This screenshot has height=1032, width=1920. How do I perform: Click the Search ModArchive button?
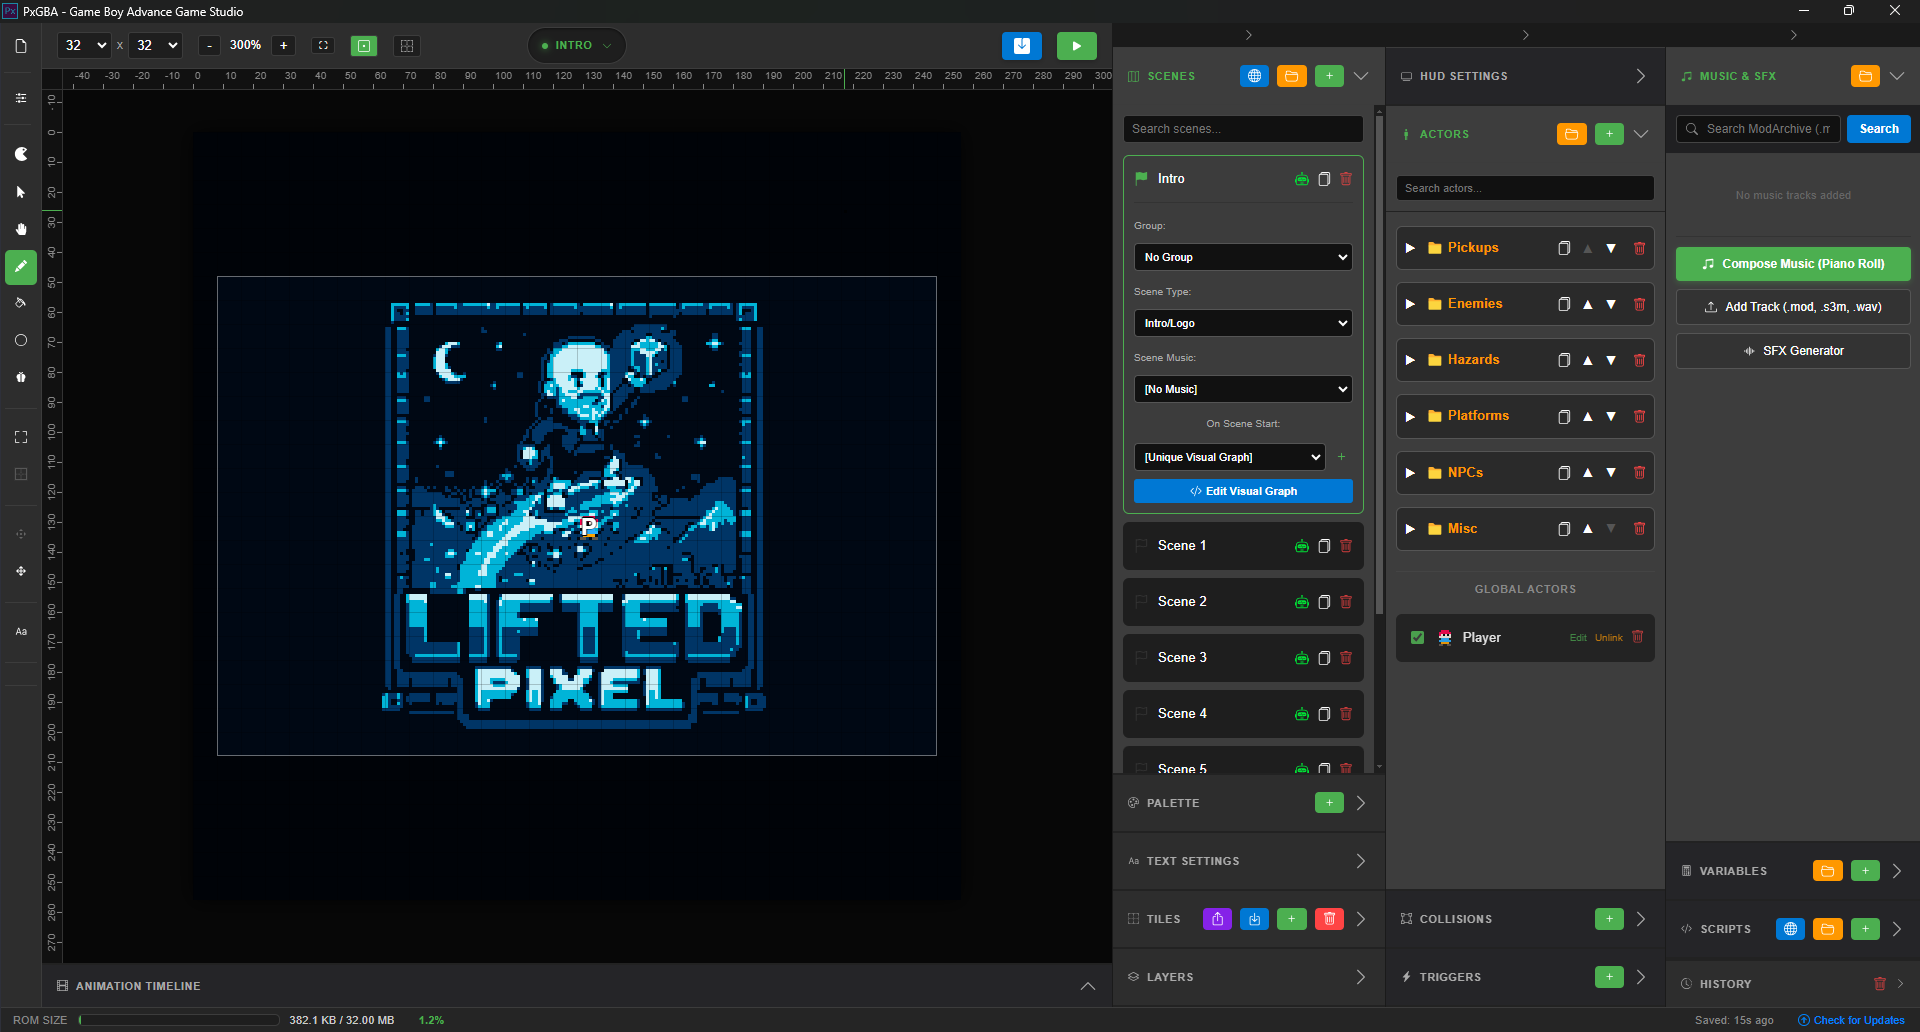(1879, 129)
